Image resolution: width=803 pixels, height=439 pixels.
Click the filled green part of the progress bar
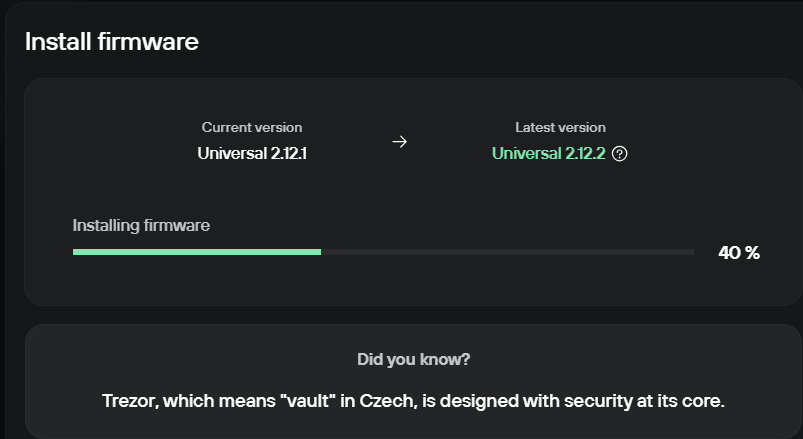coord(197,252)
